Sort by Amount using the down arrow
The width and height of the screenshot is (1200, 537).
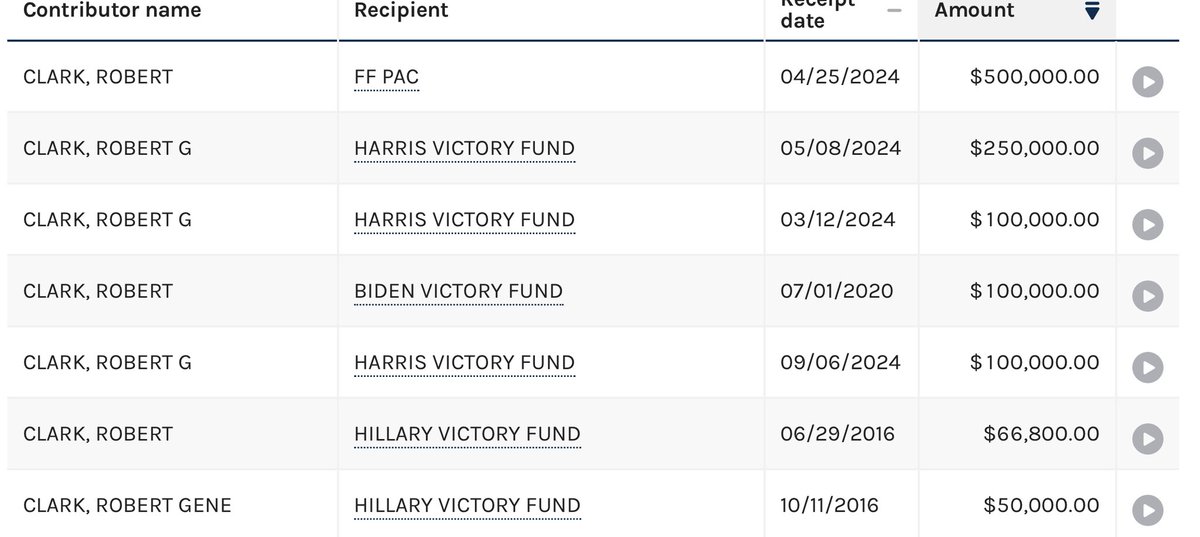point(1092,11)
